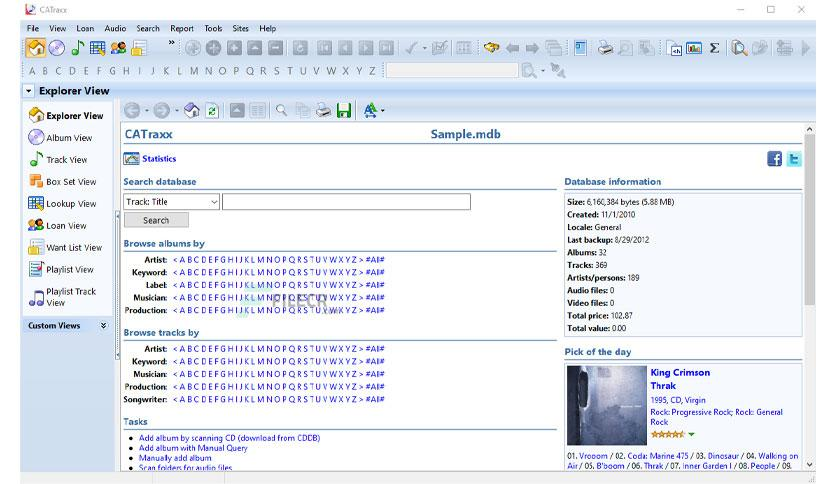Open the Explorer View header dropdown arrow
The image size is (836, 484).
pos(29,91)
